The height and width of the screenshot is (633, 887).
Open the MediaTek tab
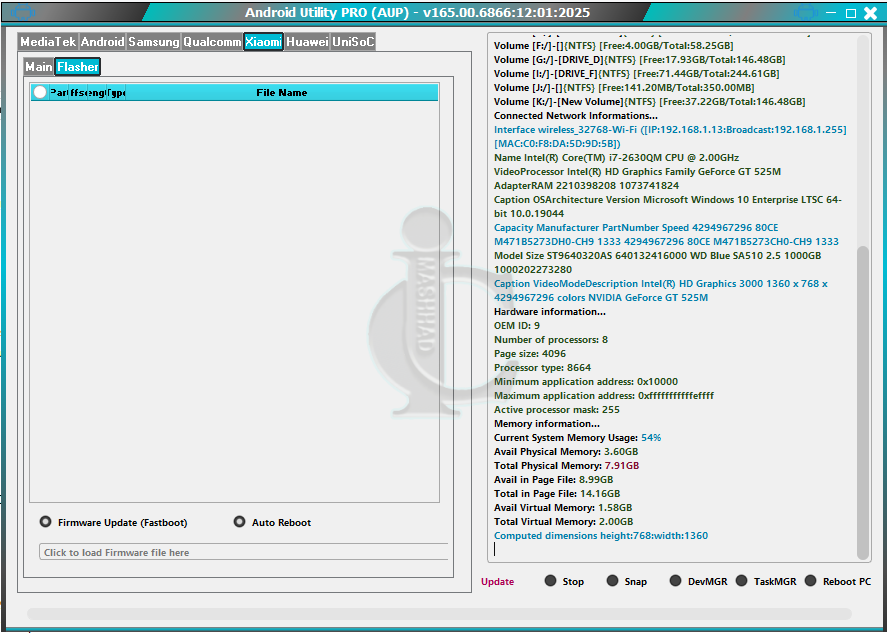(x=48, y=42)
